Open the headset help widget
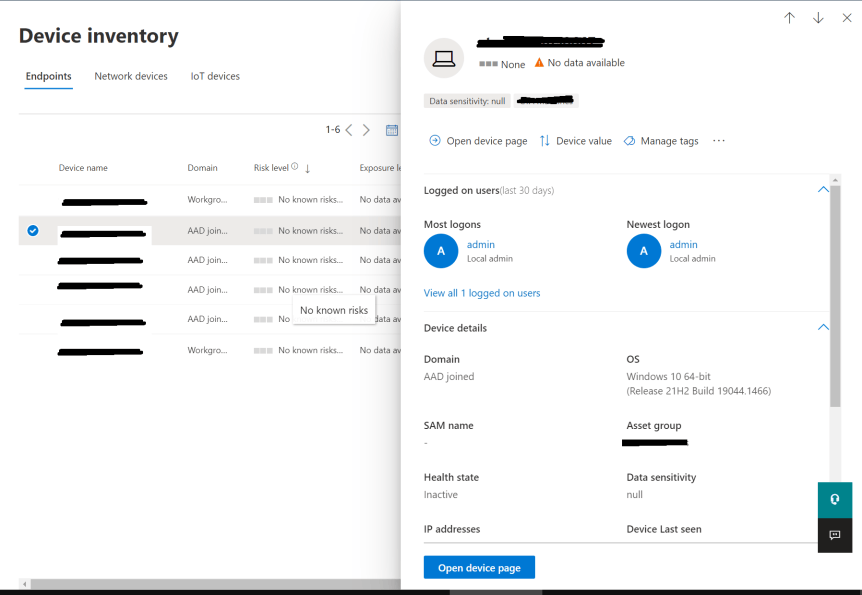 tap(835, 499)
